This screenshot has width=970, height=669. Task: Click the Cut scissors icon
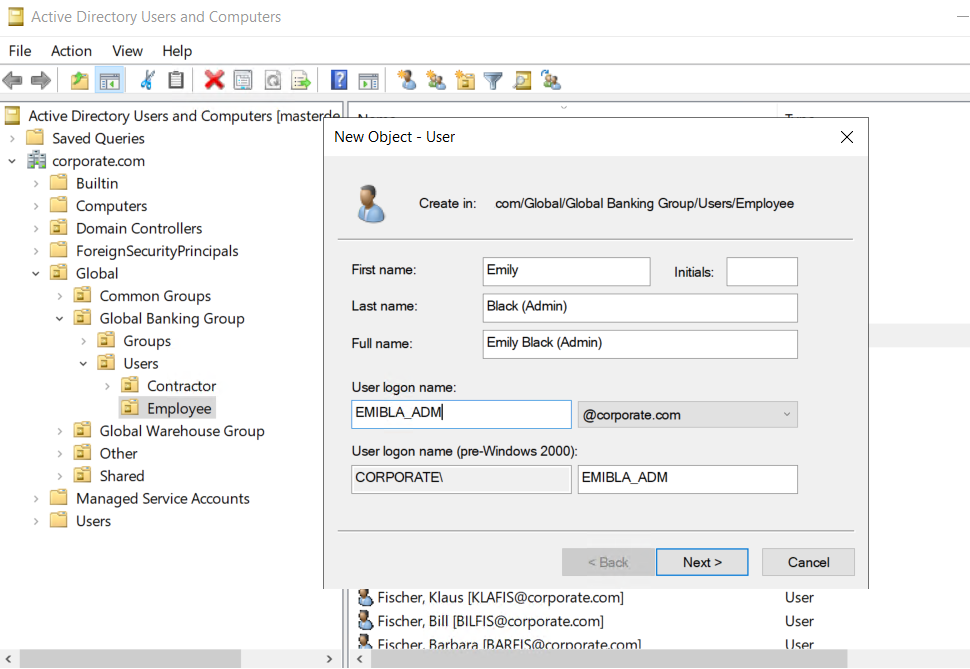147,80
